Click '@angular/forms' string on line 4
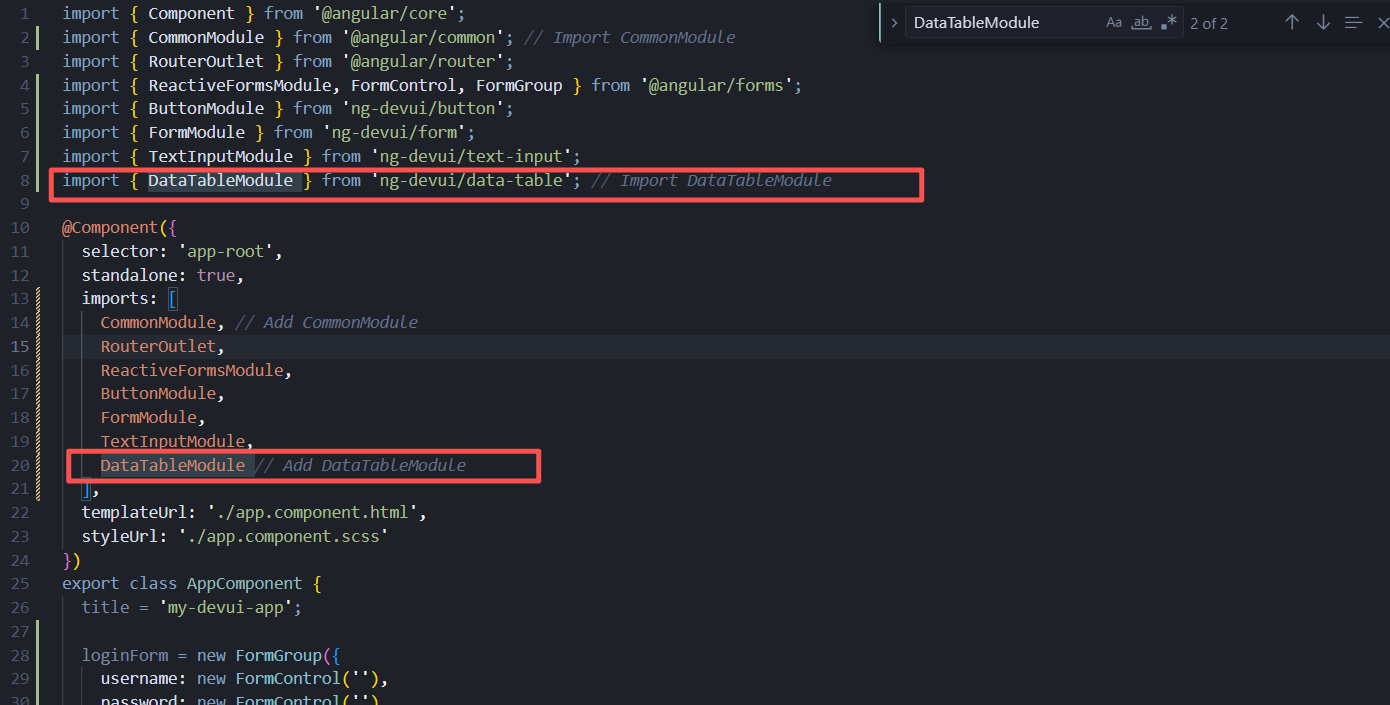 point(716,85)
